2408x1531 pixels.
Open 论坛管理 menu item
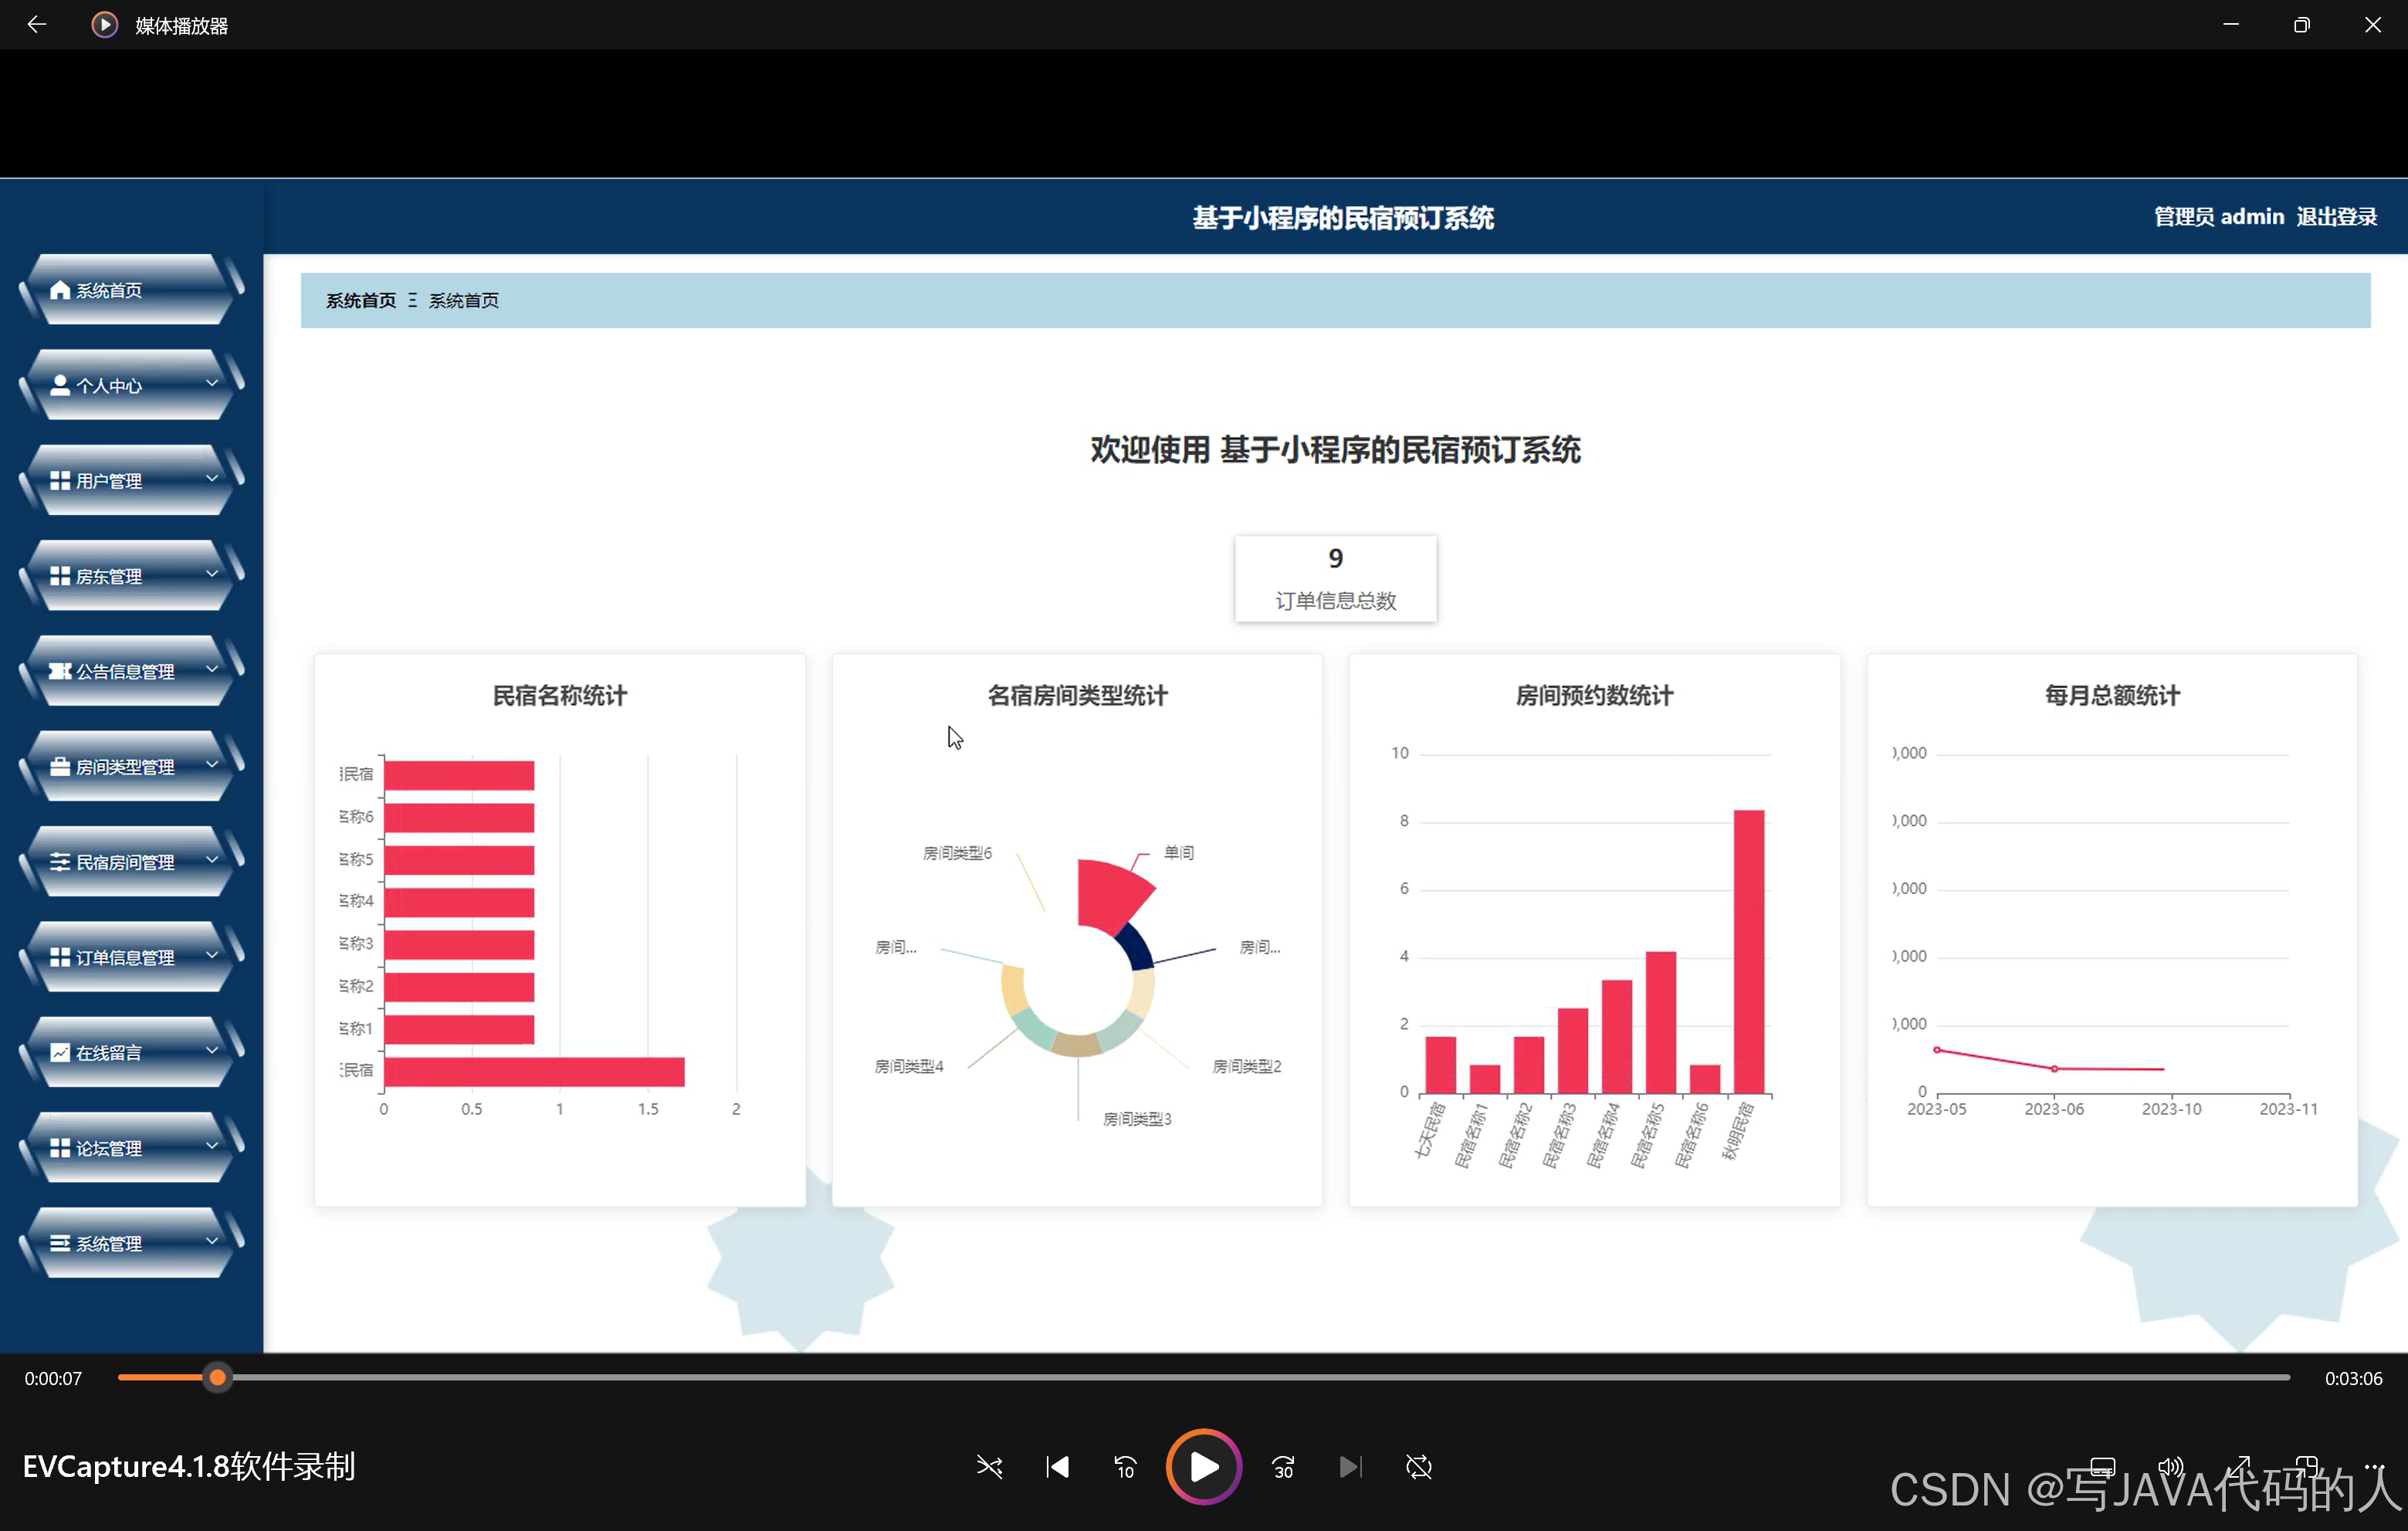pos(109,1148)
